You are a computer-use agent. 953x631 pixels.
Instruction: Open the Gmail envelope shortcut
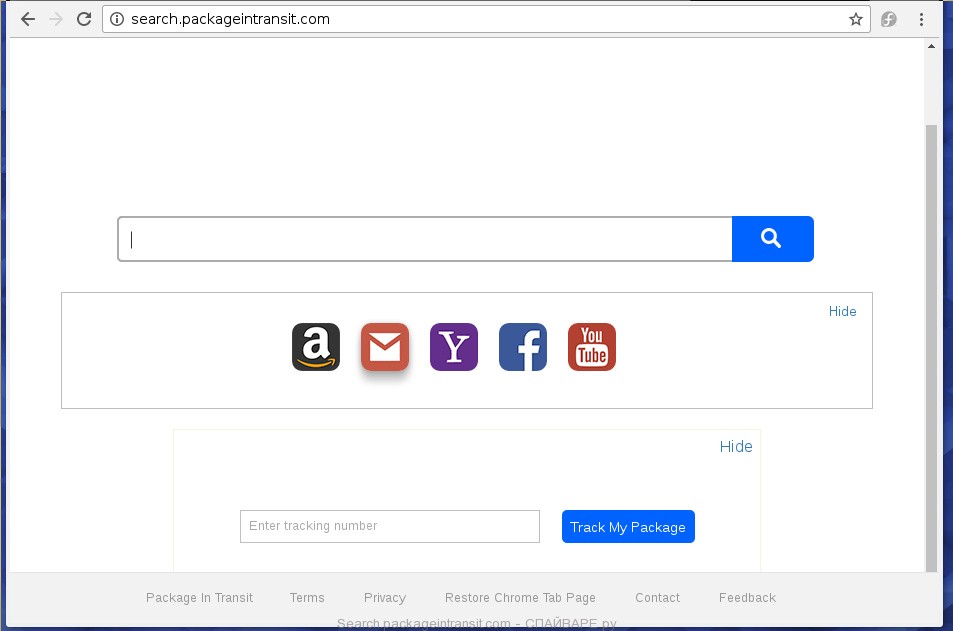tap(385, 347)
